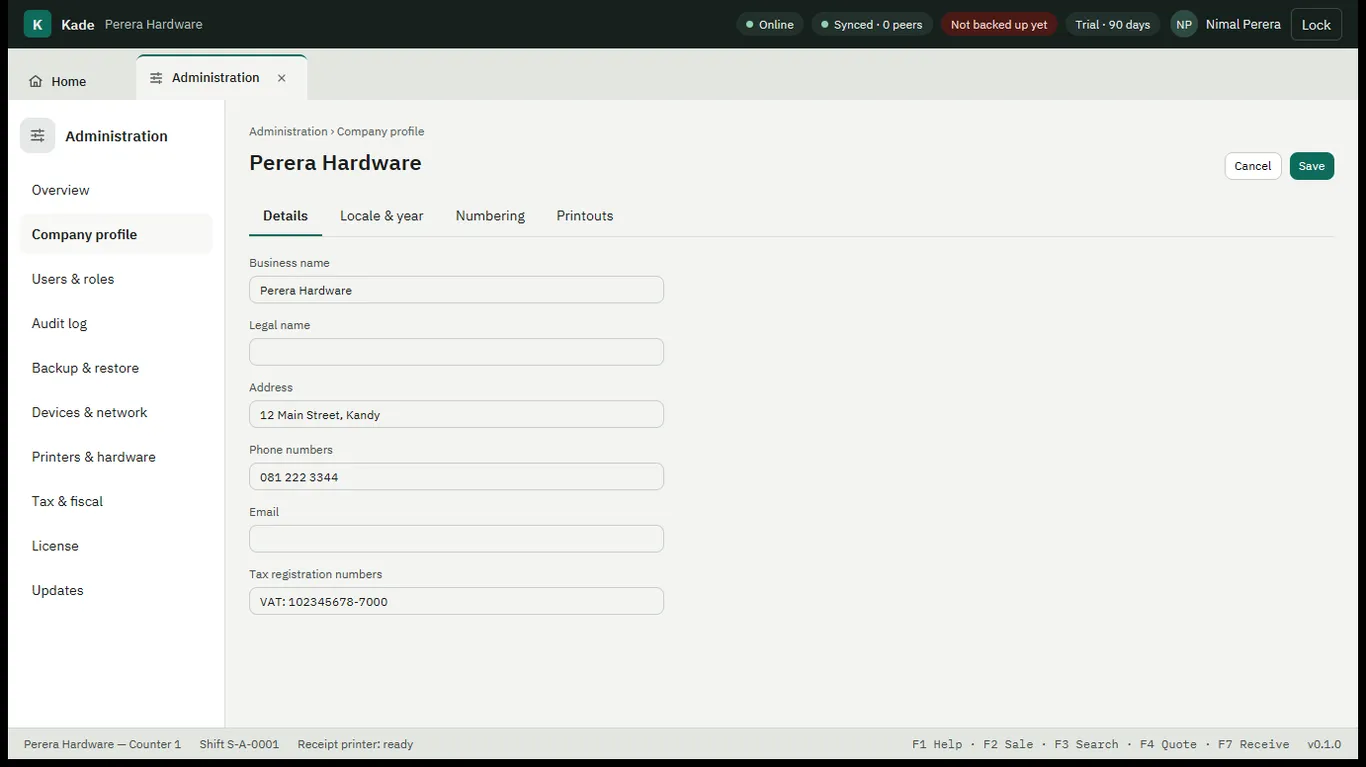Switch to the Locale & year tab
This screenshot has width=1366, height=767.
[382, 216]
